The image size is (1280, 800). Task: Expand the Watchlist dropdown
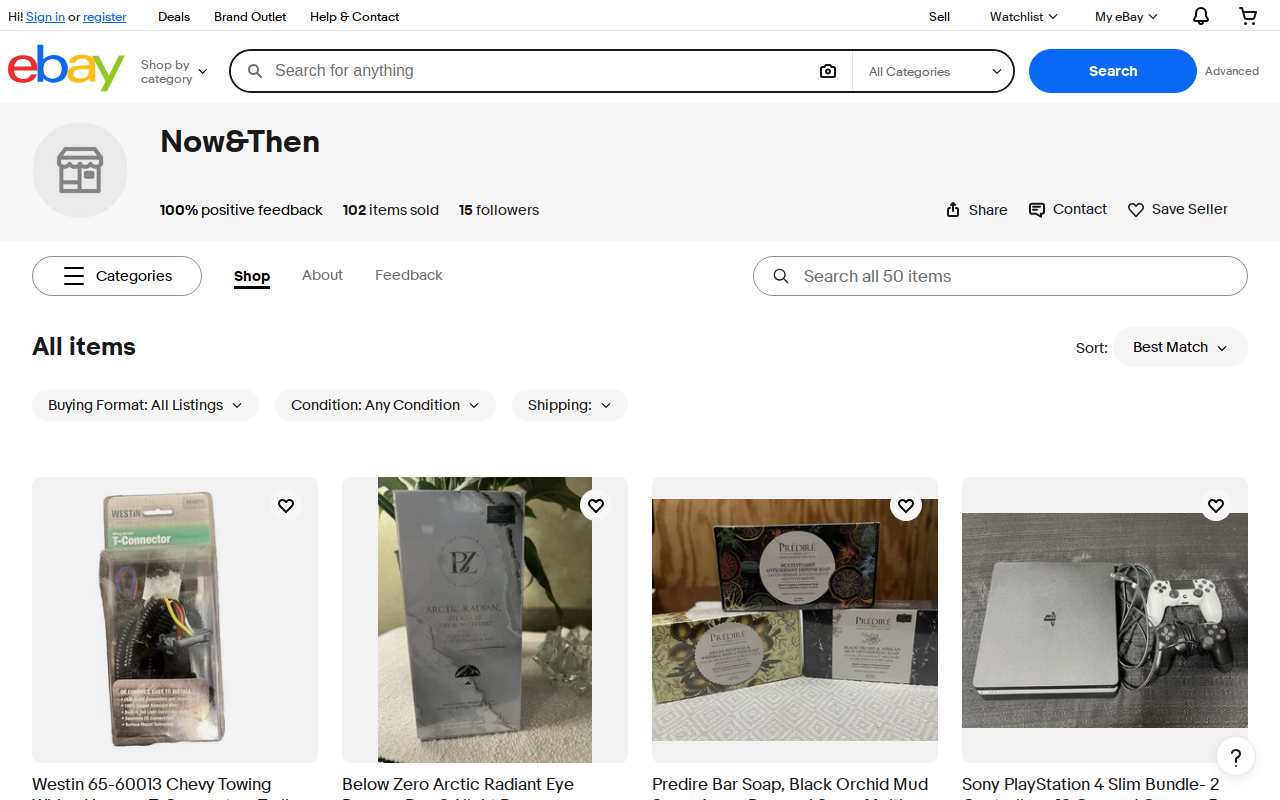pyautogui.click(x=1023, y=16)
